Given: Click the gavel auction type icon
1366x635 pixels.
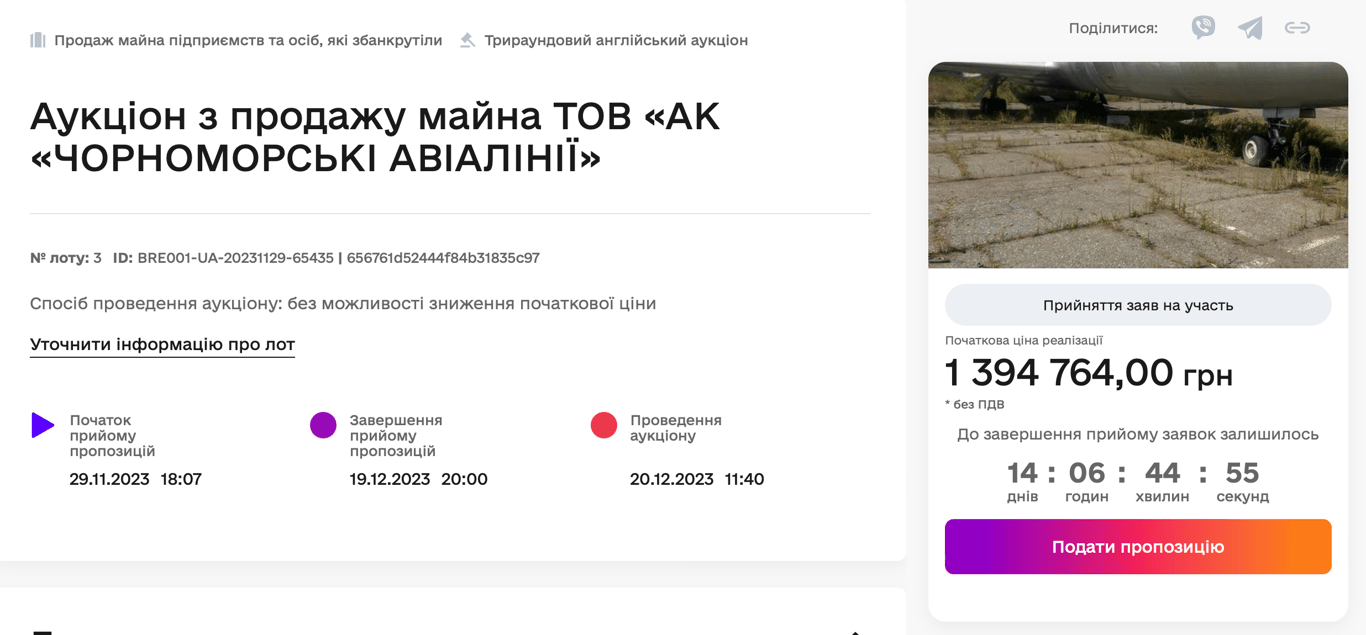Looking at the screenshot, I should (467, 40).
